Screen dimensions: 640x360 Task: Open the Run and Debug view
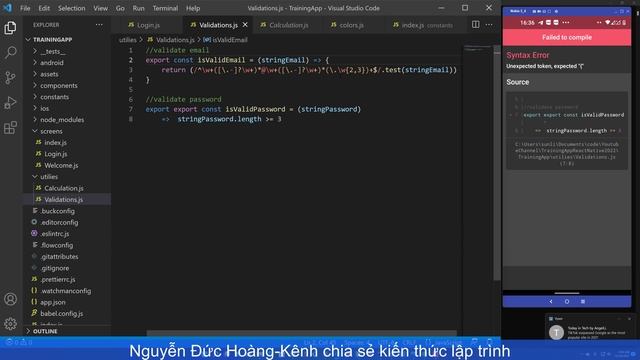(10, 102)
